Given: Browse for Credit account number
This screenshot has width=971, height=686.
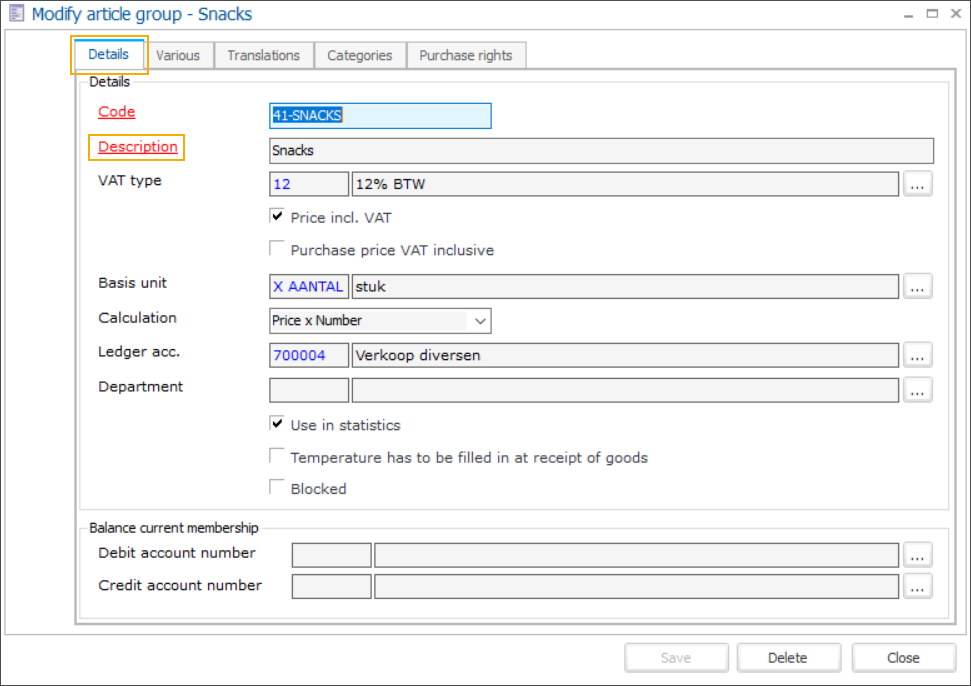Looking at the screenshot, I should (x=918, y=587).
